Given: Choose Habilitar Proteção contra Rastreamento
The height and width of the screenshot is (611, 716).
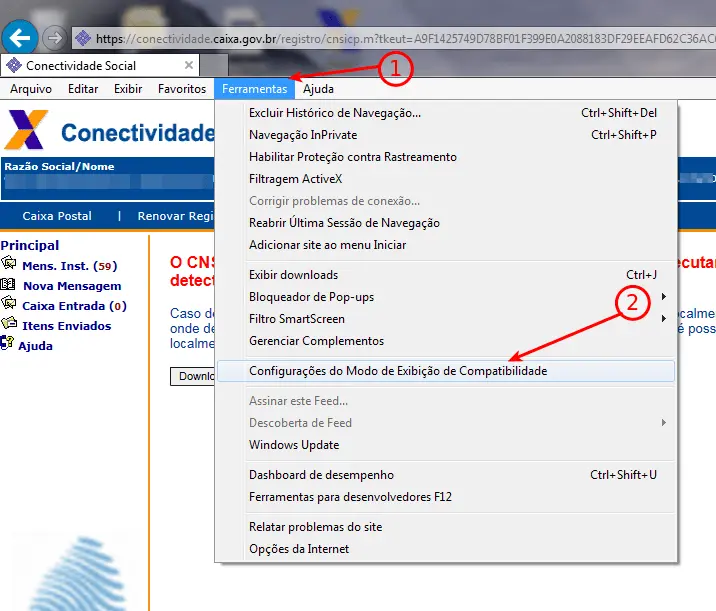Looking at the screenshot, I should coord(446,157).
